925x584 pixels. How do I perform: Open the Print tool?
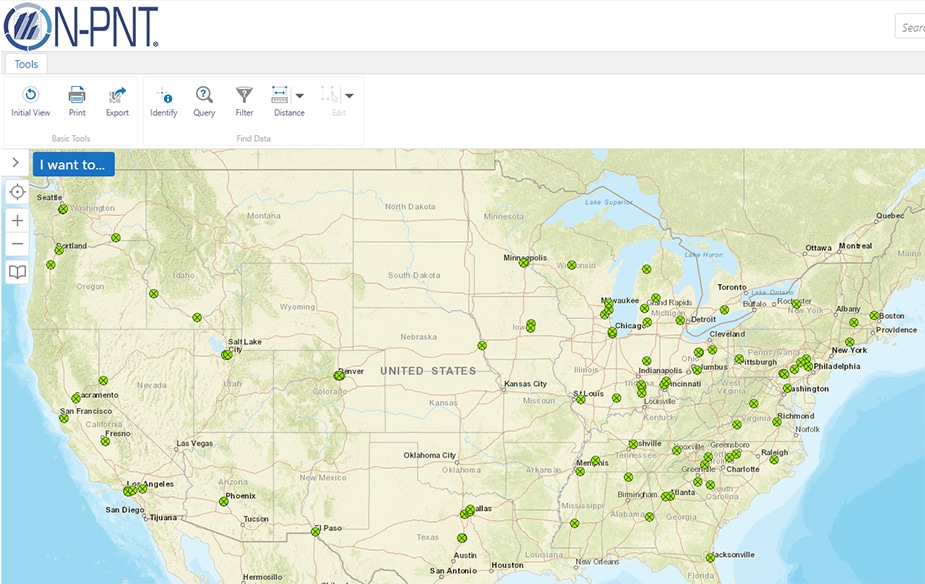click(77, 101)
